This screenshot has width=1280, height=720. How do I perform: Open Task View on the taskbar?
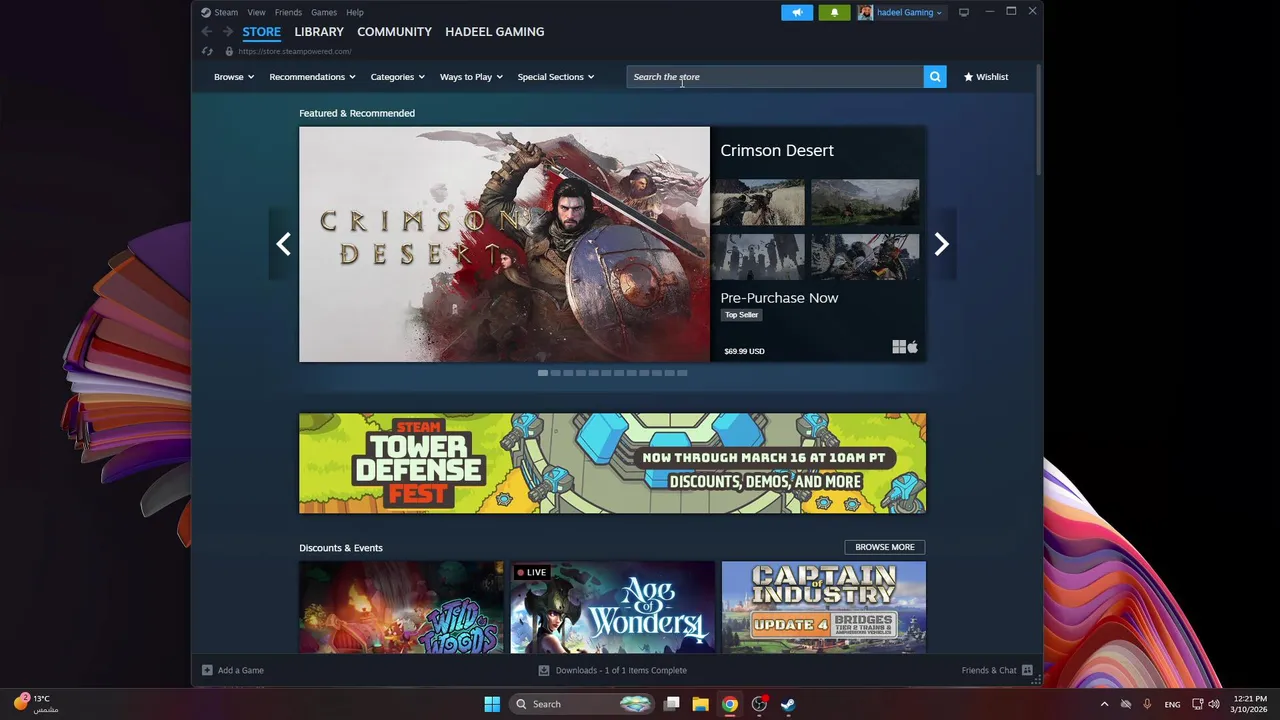[x=672, y=704]
